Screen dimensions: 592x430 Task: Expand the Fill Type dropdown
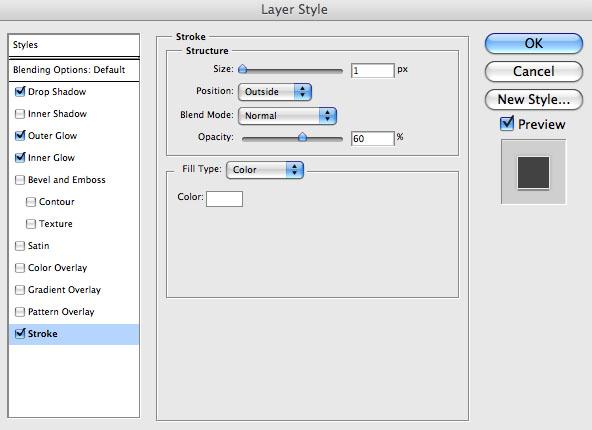[x=265, y=170]
